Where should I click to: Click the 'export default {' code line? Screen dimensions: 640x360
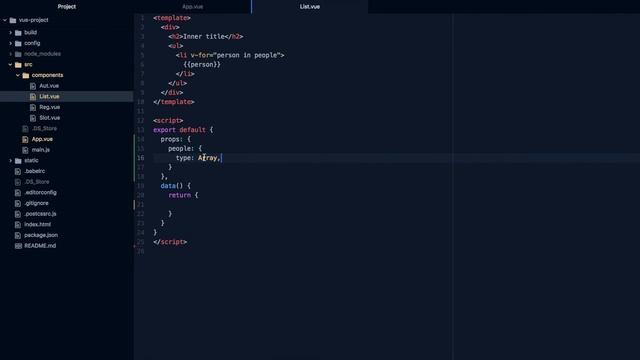(x=183, y=130)
